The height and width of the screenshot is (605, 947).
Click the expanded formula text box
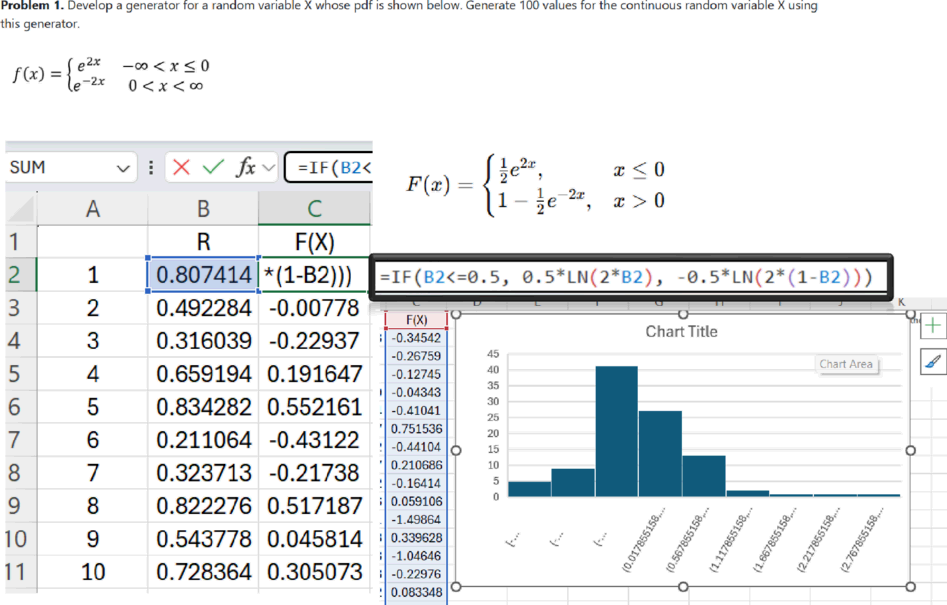631,277
